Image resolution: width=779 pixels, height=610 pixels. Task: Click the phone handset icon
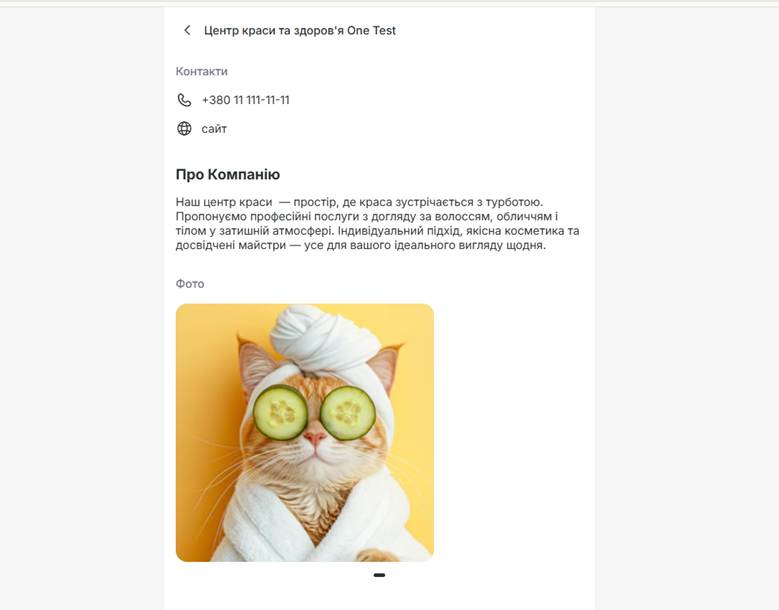184,100
